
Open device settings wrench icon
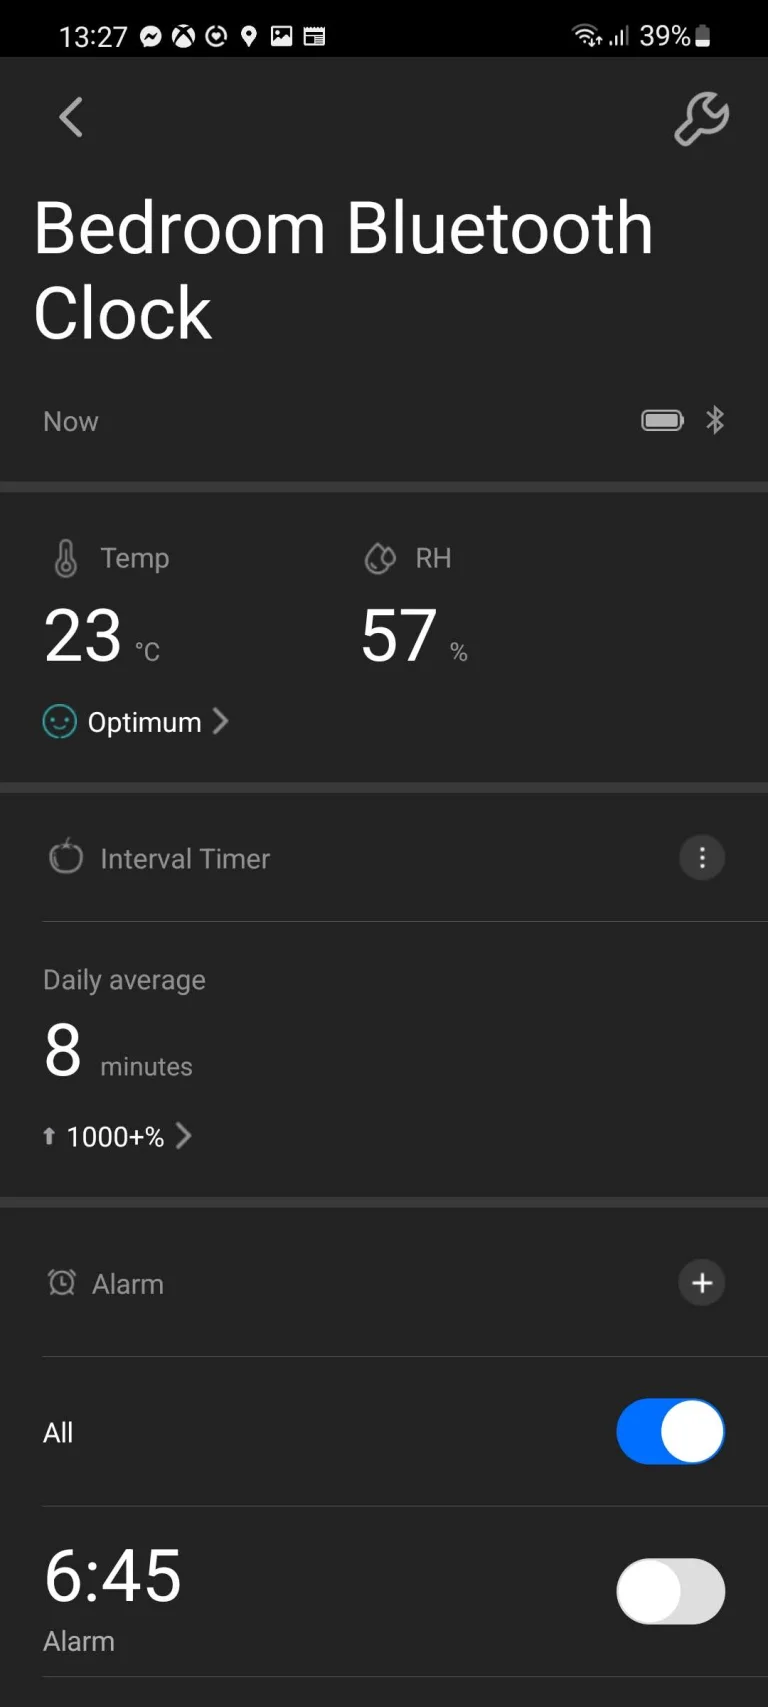tap(701, 119)
